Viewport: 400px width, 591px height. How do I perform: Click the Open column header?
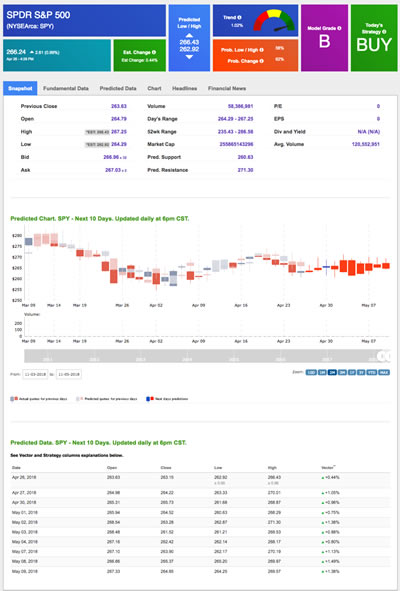(x=112, y=468)
